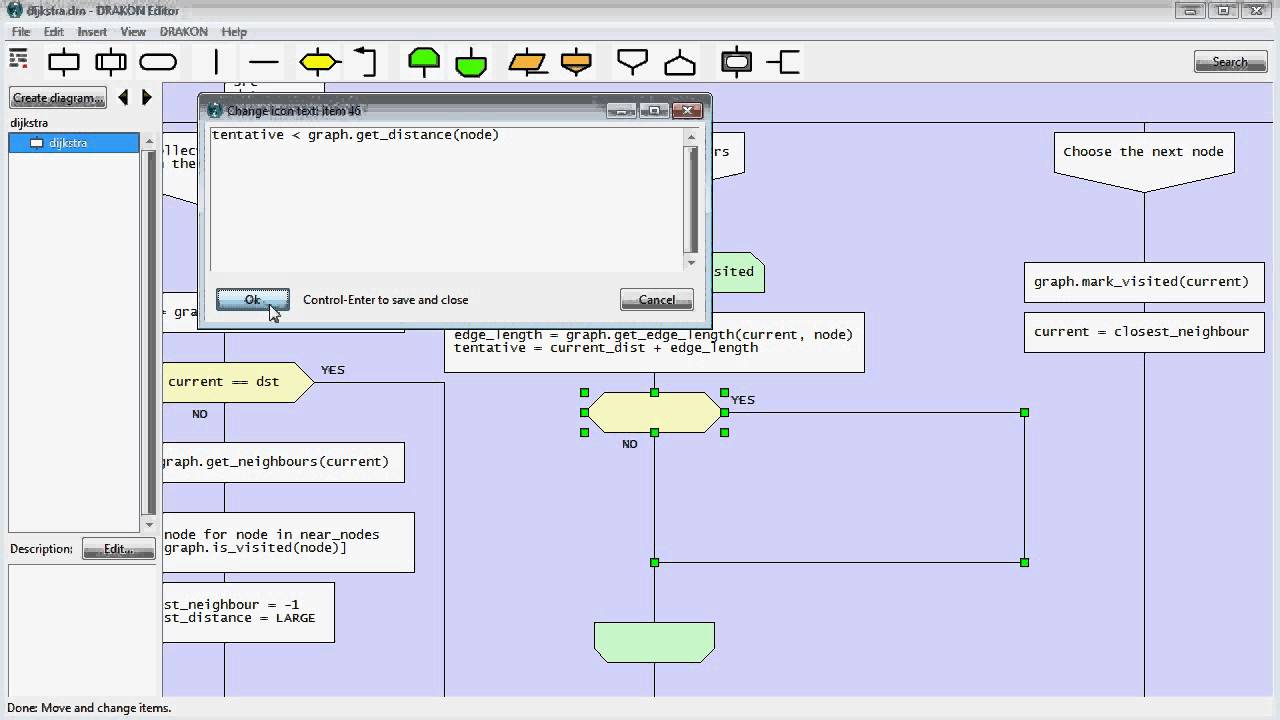Select the 'Choose the next node' branch icon

(1144, 160)
